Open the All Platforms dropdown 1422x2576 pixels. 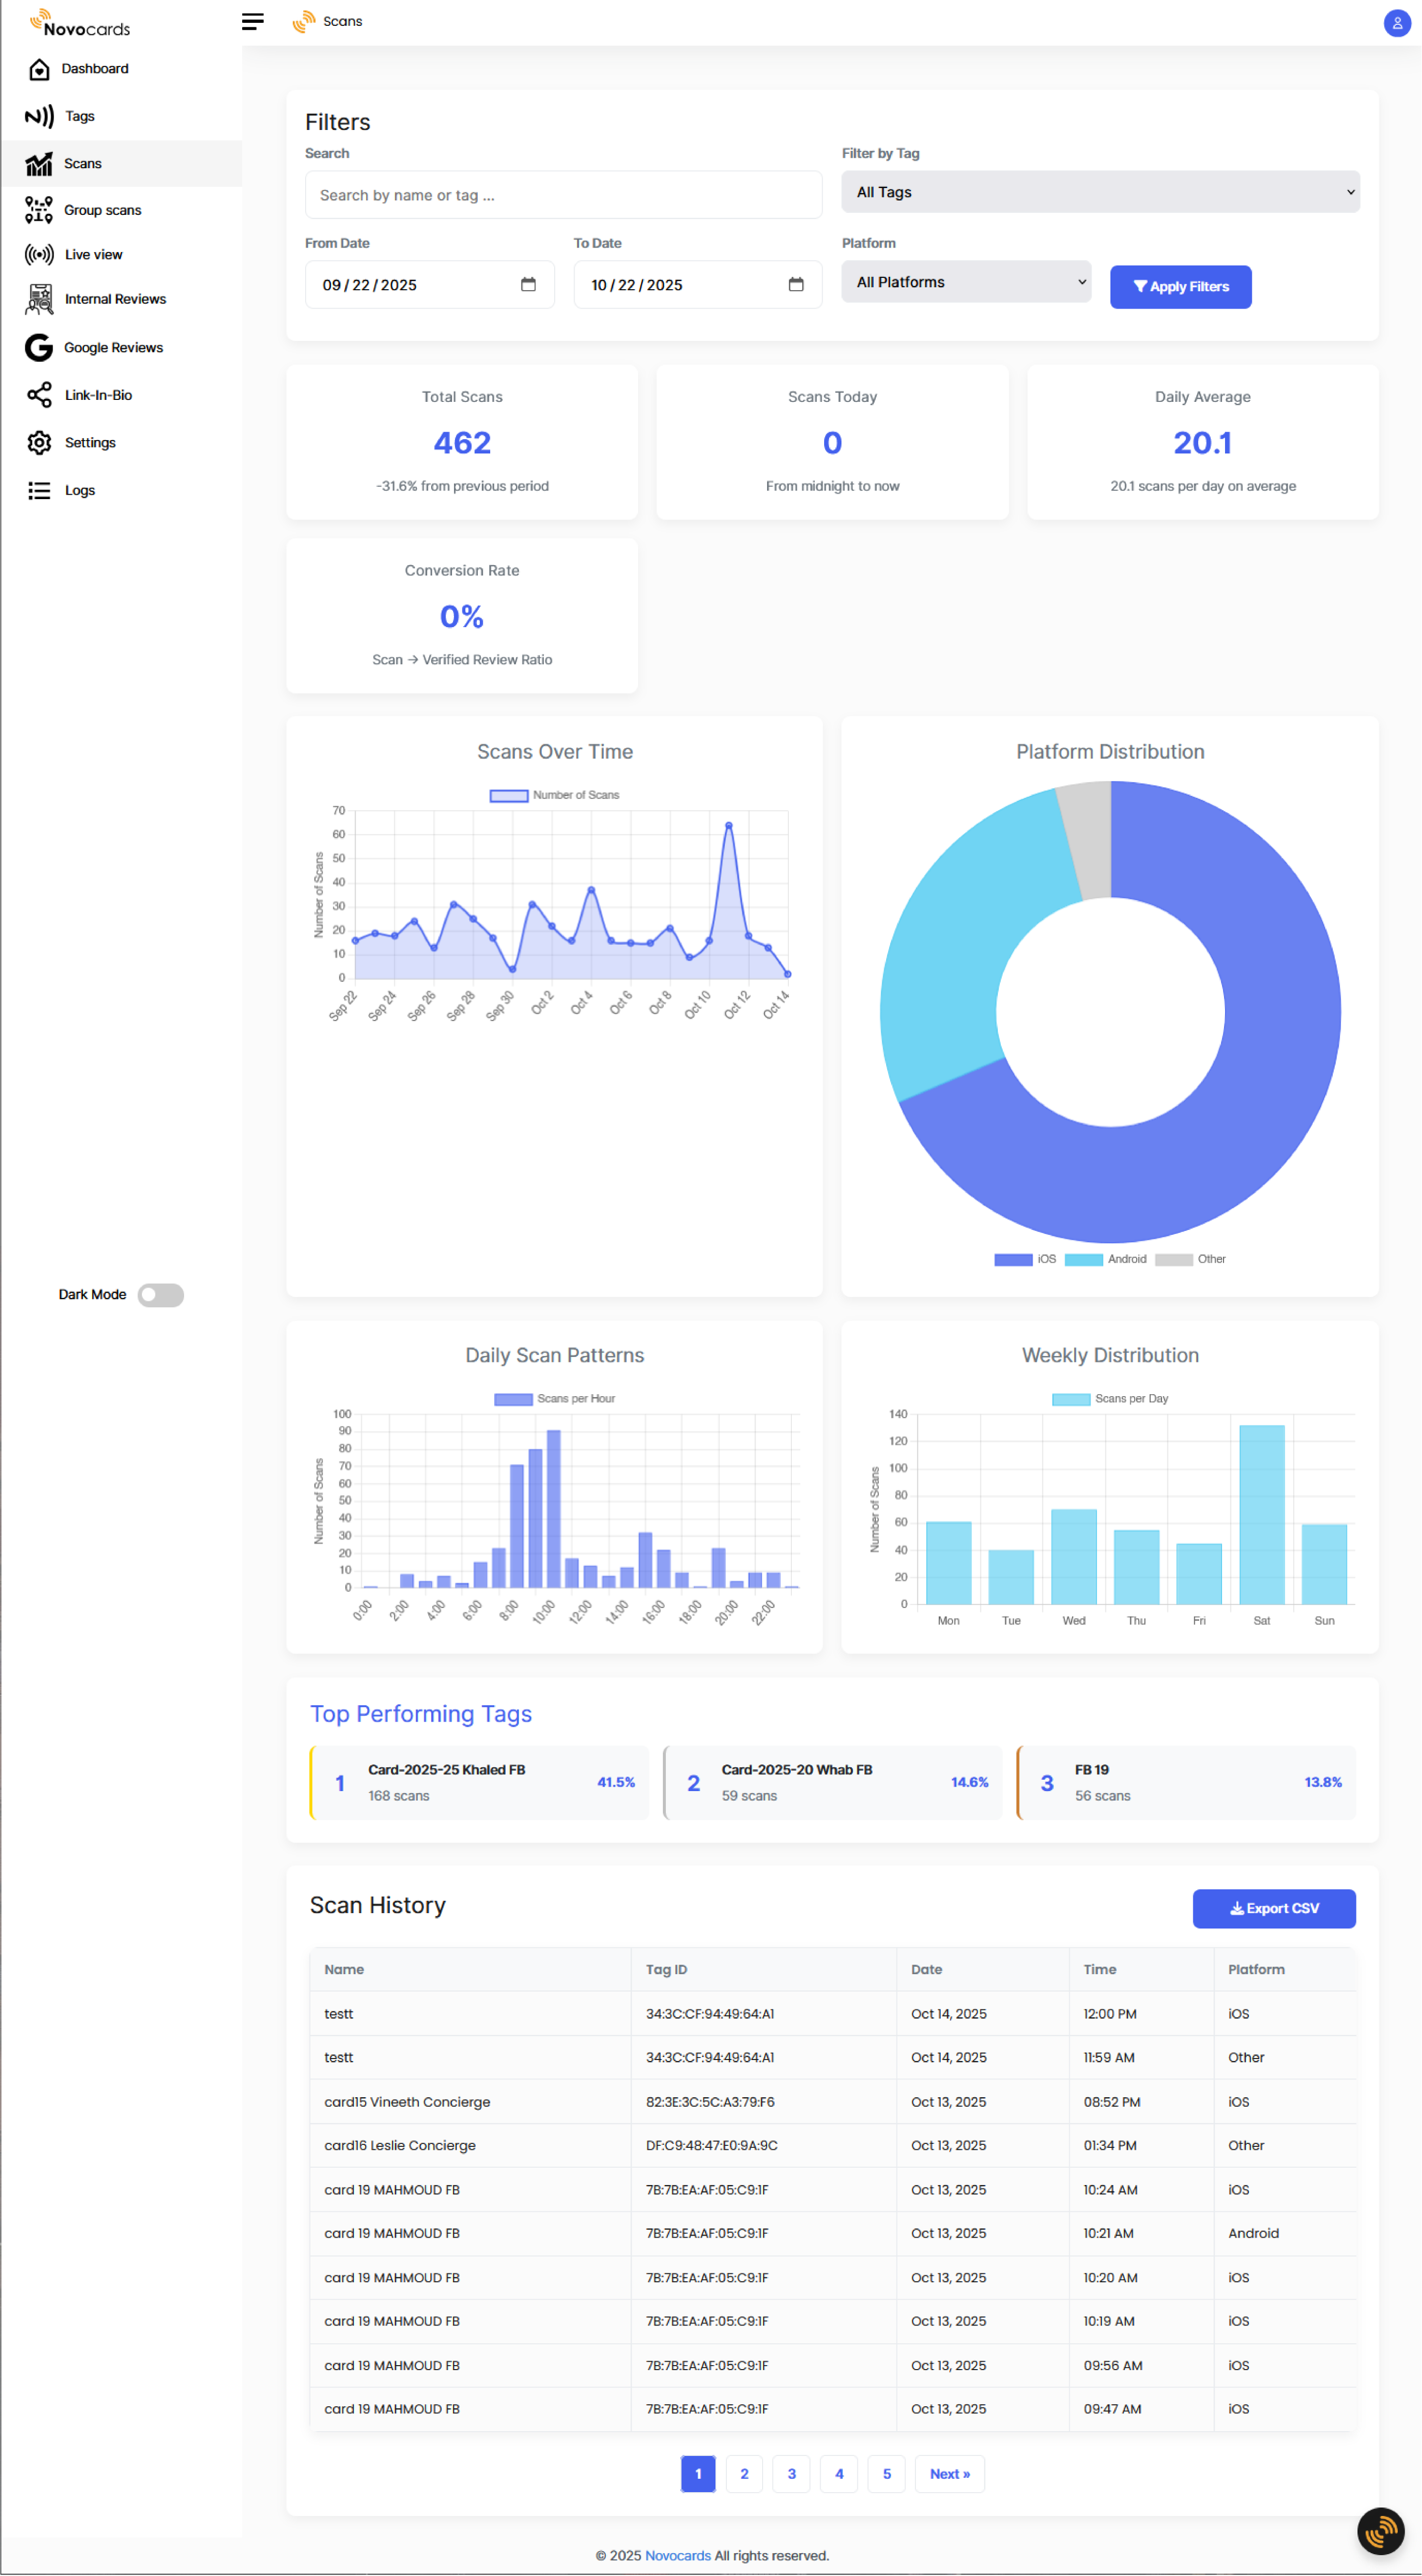point(965,283)
